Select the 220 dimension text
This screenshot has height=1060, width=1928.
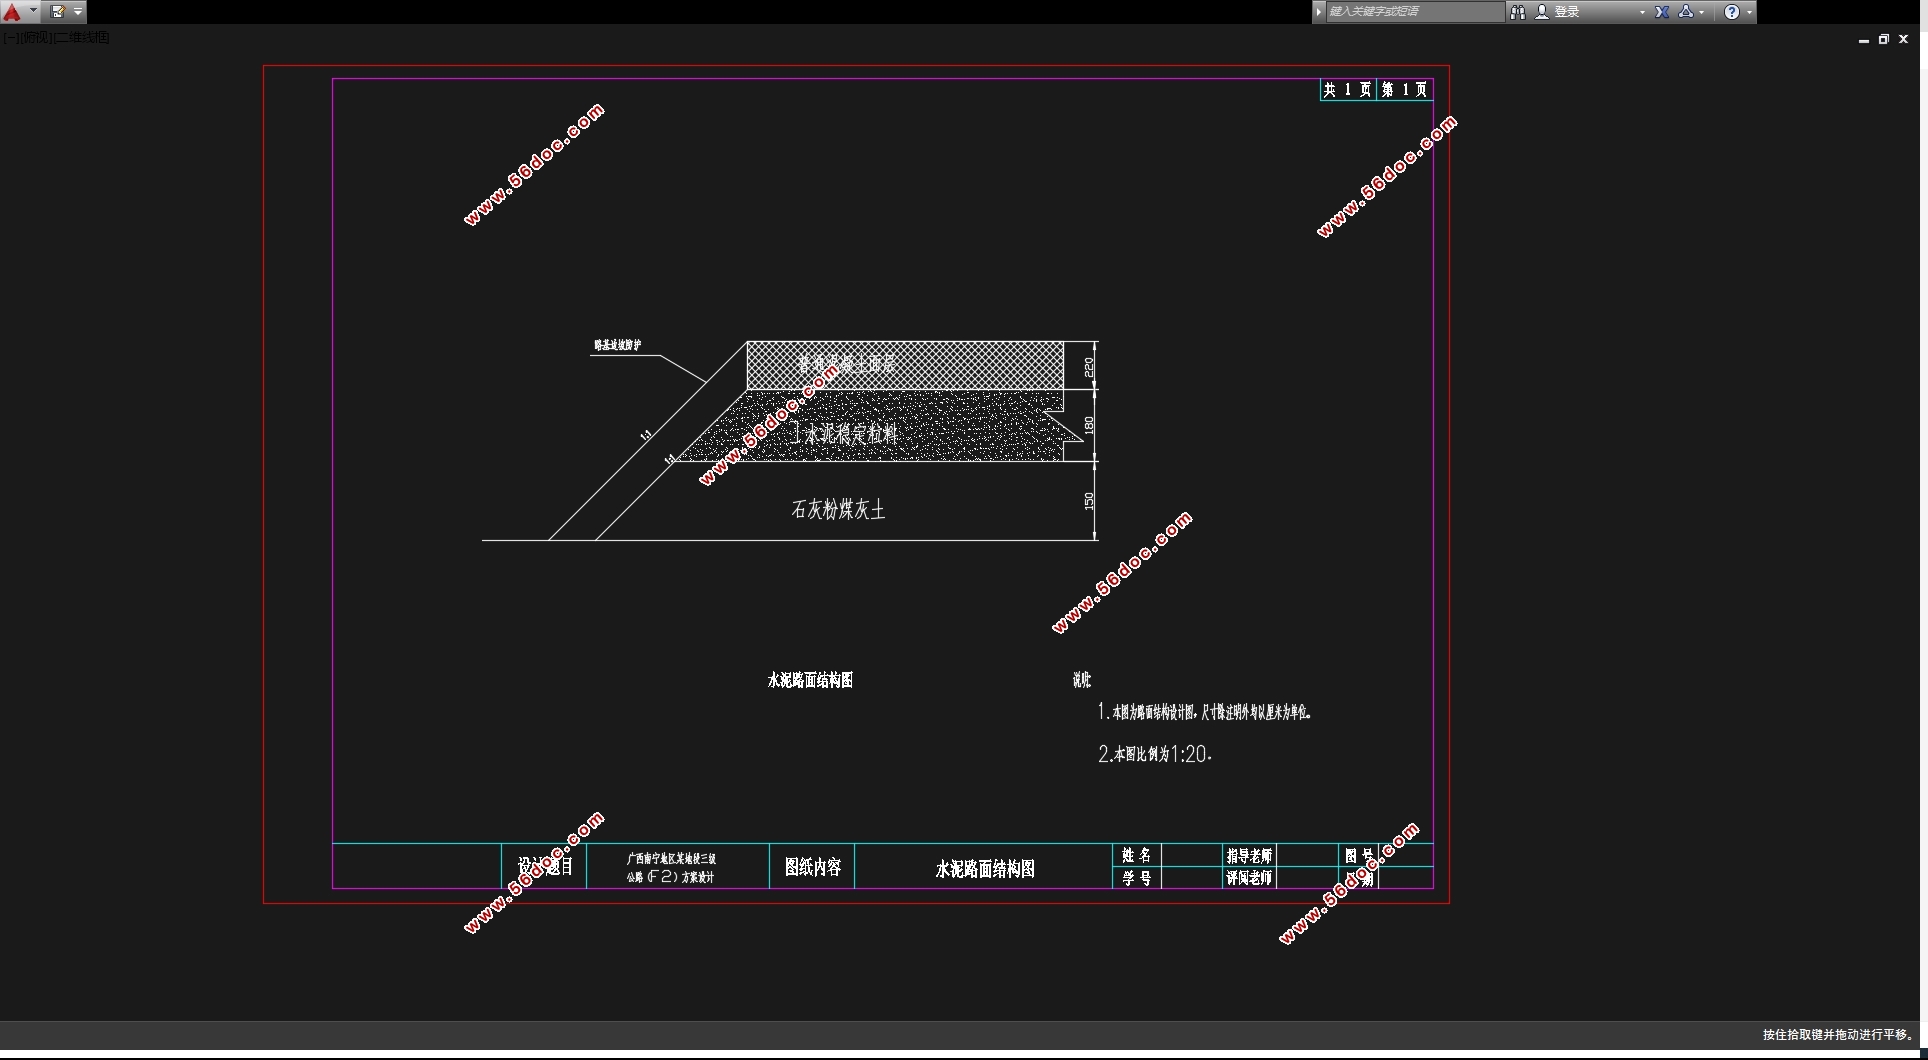1089,367
